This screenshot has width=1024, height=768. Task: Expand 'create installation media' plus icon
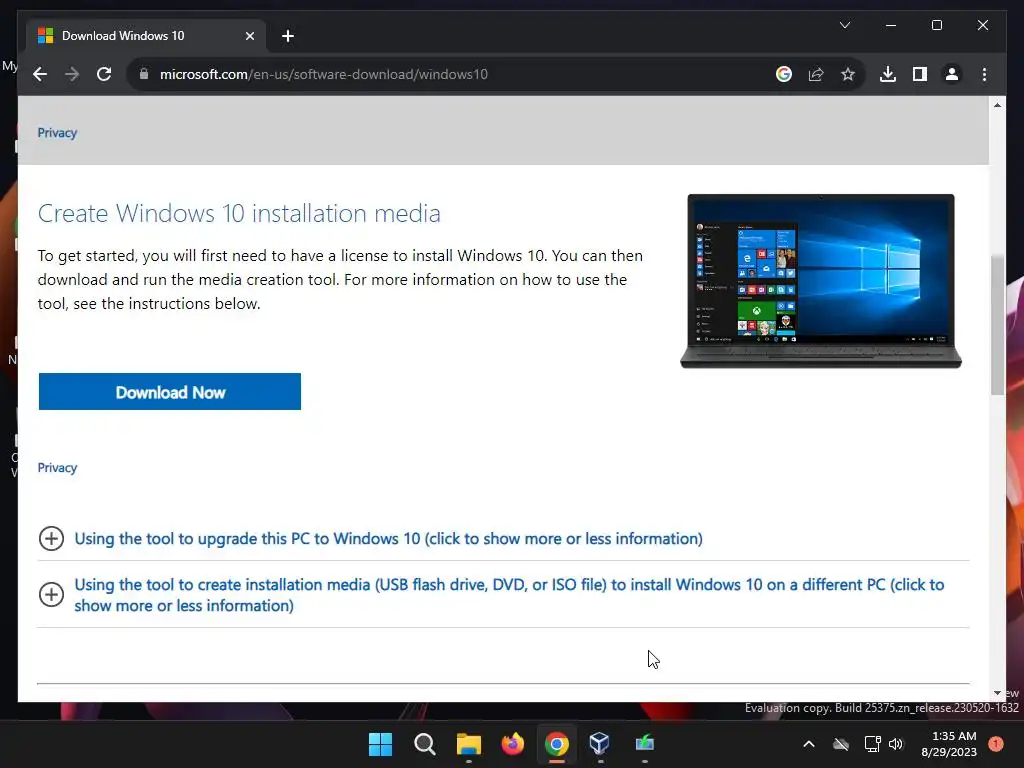coord(51,594)
